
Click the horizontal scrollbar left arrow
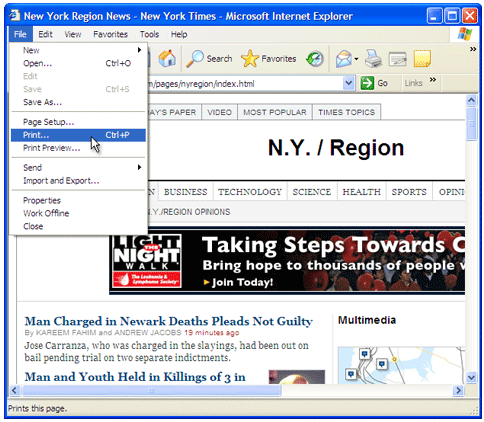[x=14, y=390]
